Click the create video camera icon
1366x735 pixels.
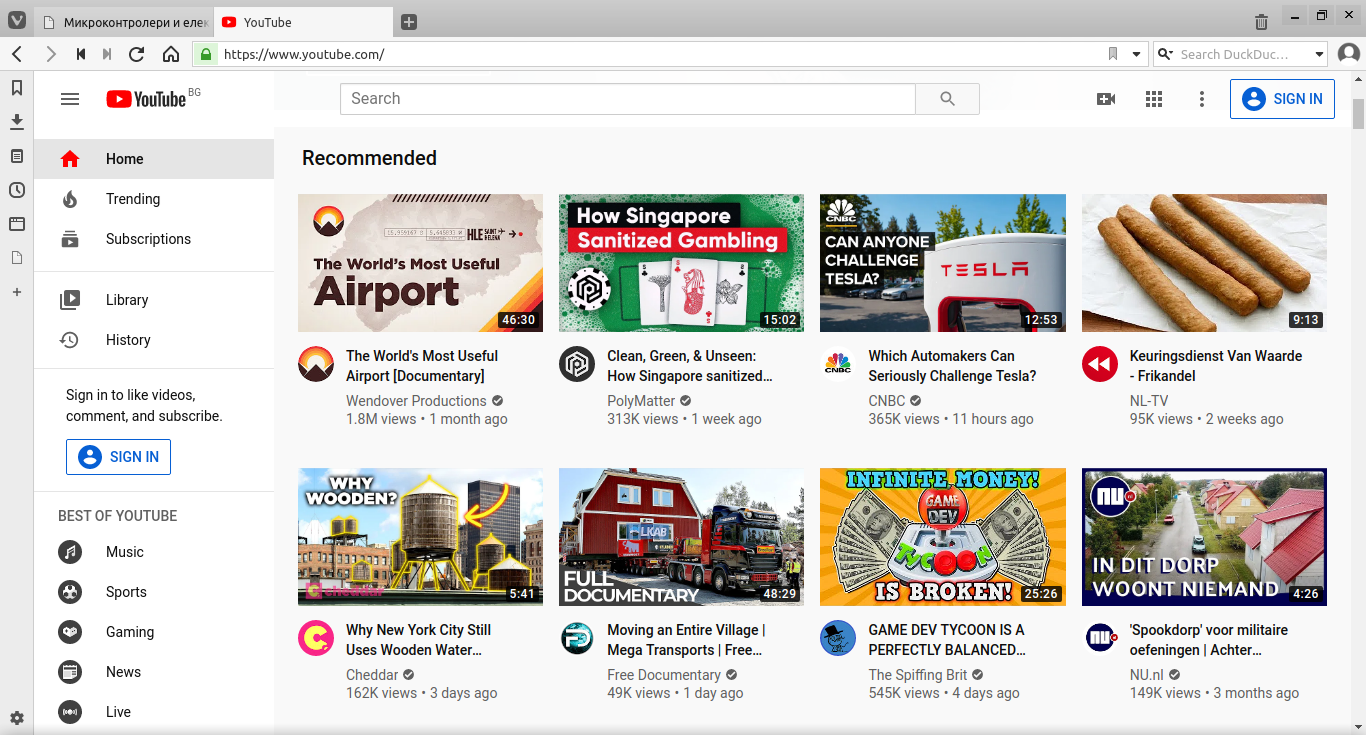coord(1106,99)
